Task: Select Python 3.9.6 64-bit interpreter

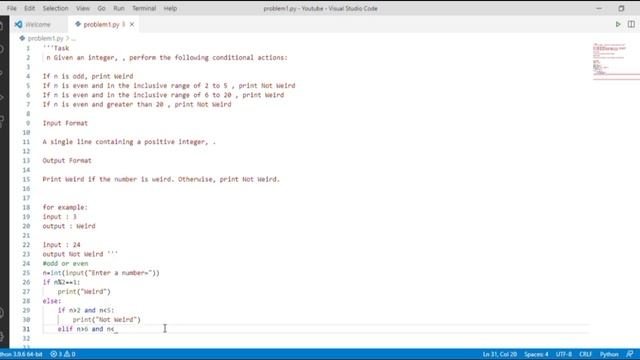Action: pos(21,354)
